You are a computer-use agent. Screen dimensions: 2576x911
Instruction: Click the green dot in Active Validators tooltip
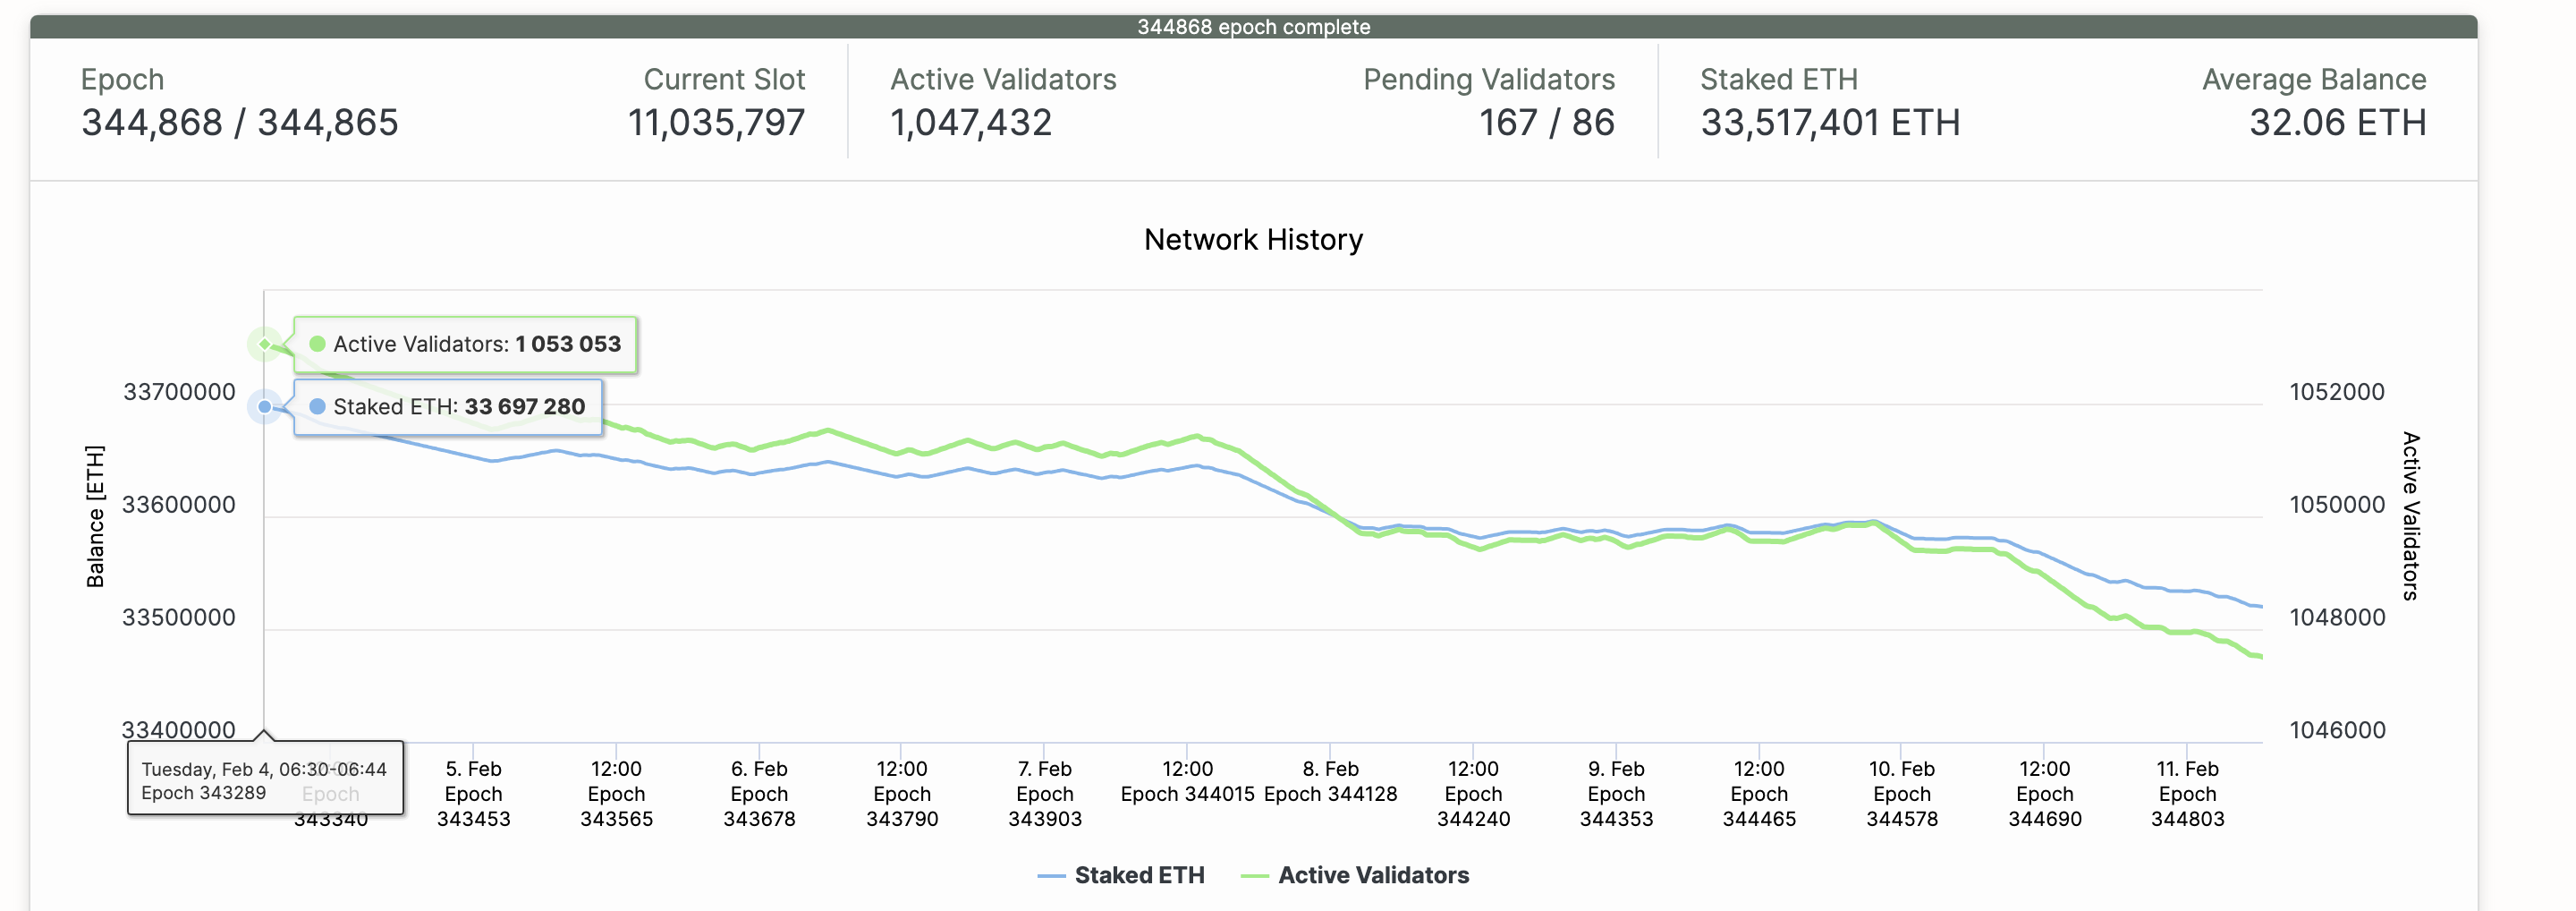(x=318, y=344)
